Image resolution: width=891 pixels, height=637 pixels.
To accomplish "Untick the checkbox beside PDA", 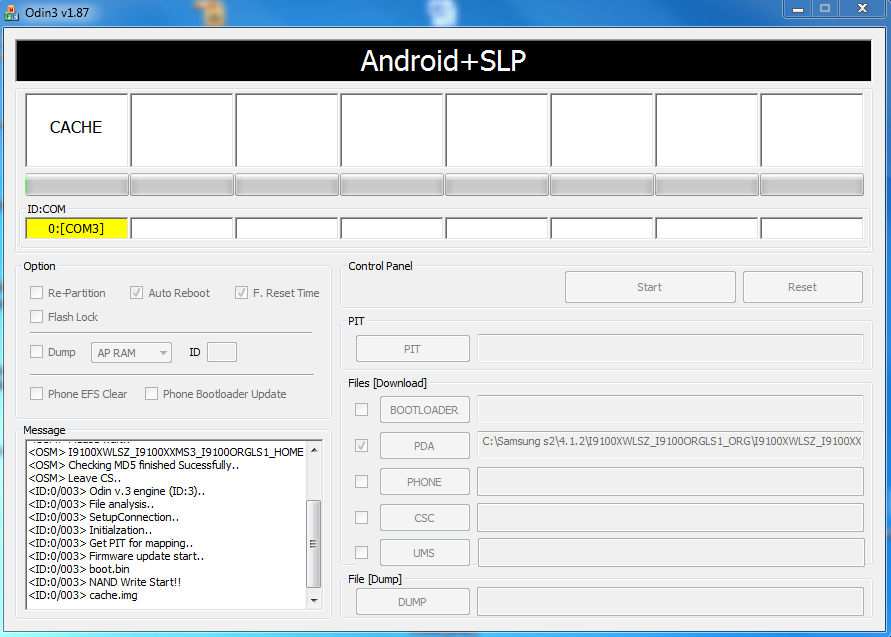I will (361, 446).
